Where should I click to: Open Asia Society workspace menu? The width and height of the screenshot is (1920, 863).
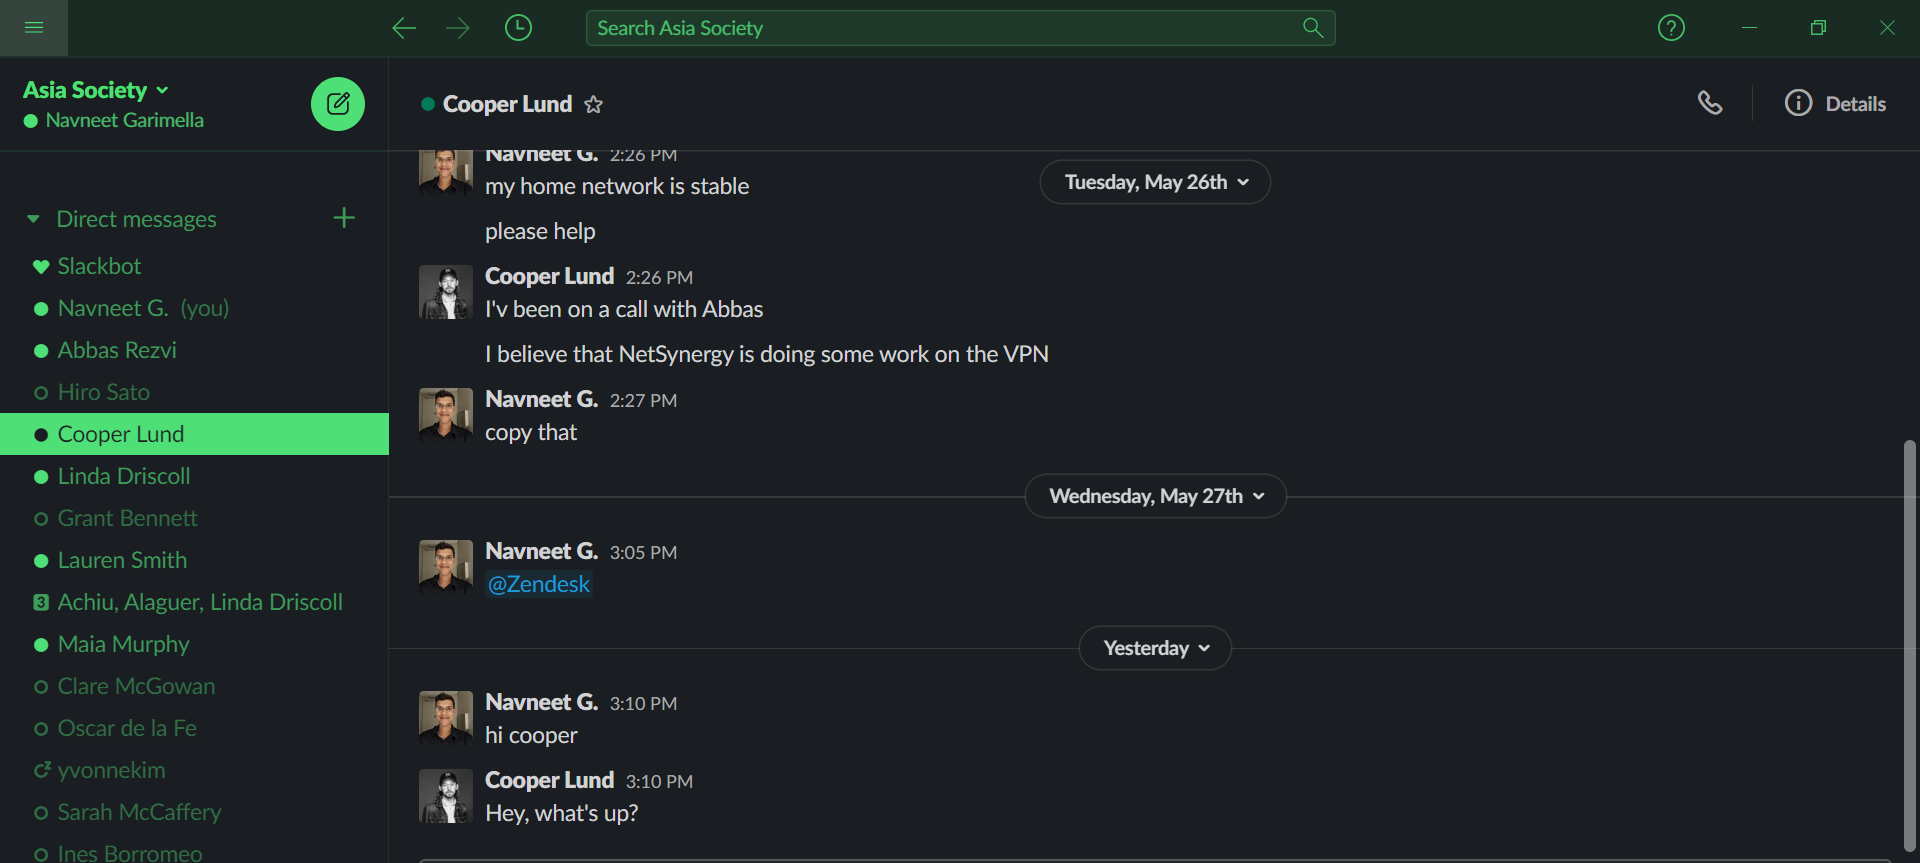point(96,90)
